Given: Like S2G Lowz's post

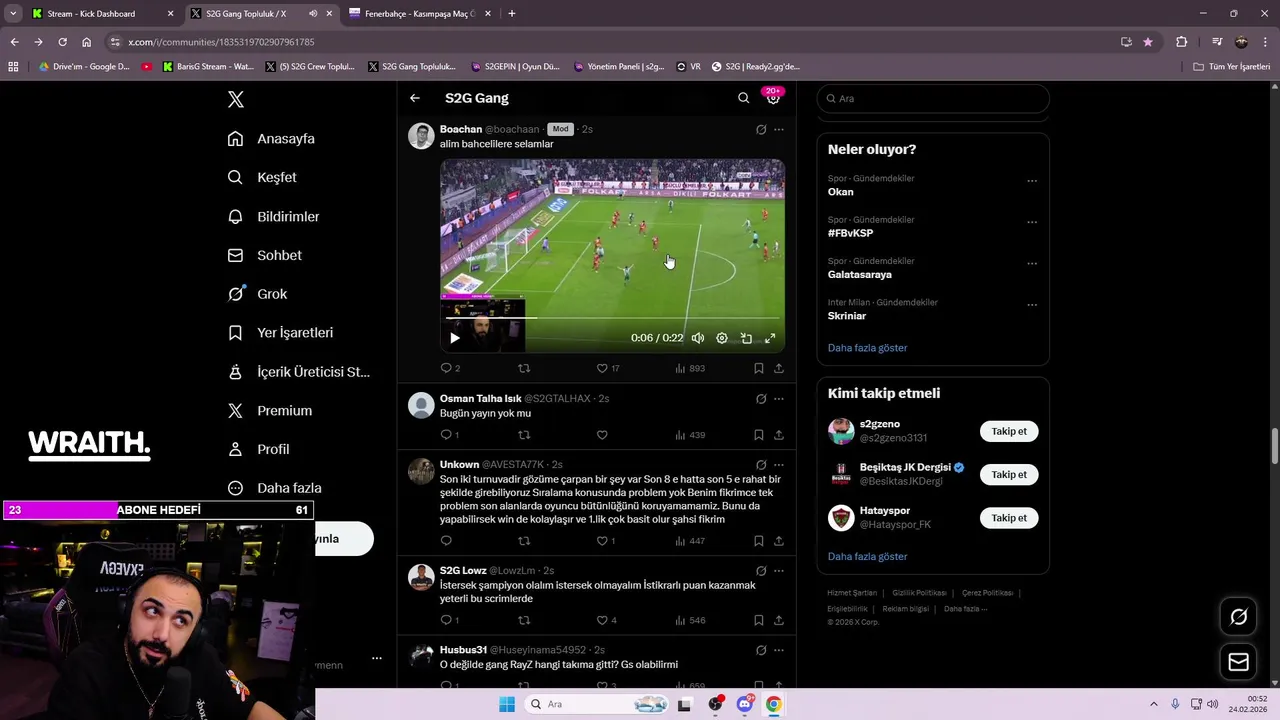Looking at the screenshot, I should (x=606, y=620).
